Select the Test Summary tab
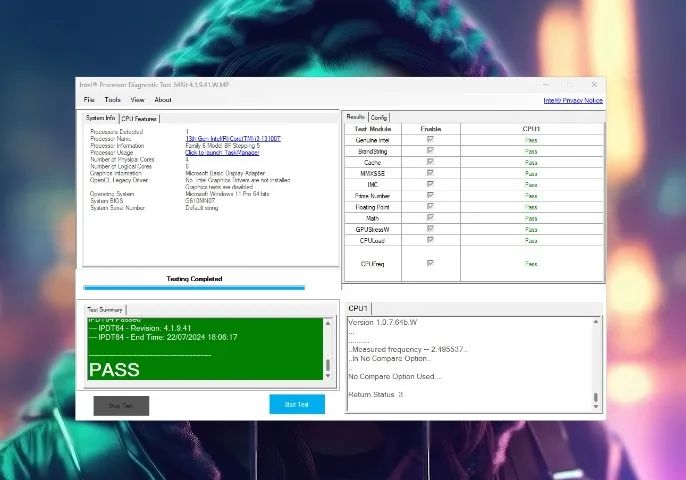Viewport: 686px width, 480px height. pyautogui.click(x=104, y=309)
